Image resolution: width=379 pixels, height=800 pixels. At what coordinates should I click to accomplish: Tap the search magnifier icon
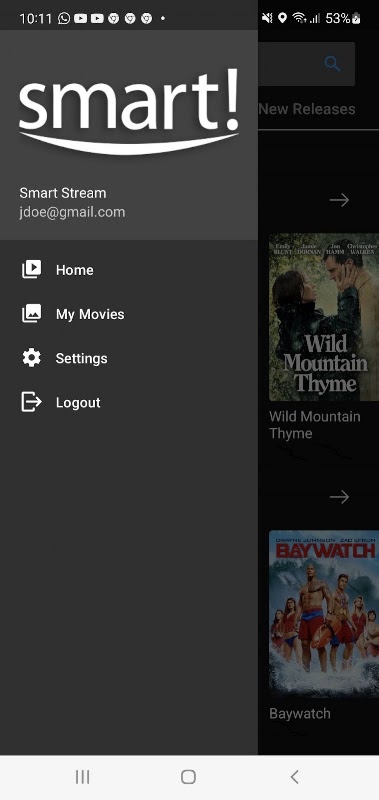(333, 64)
